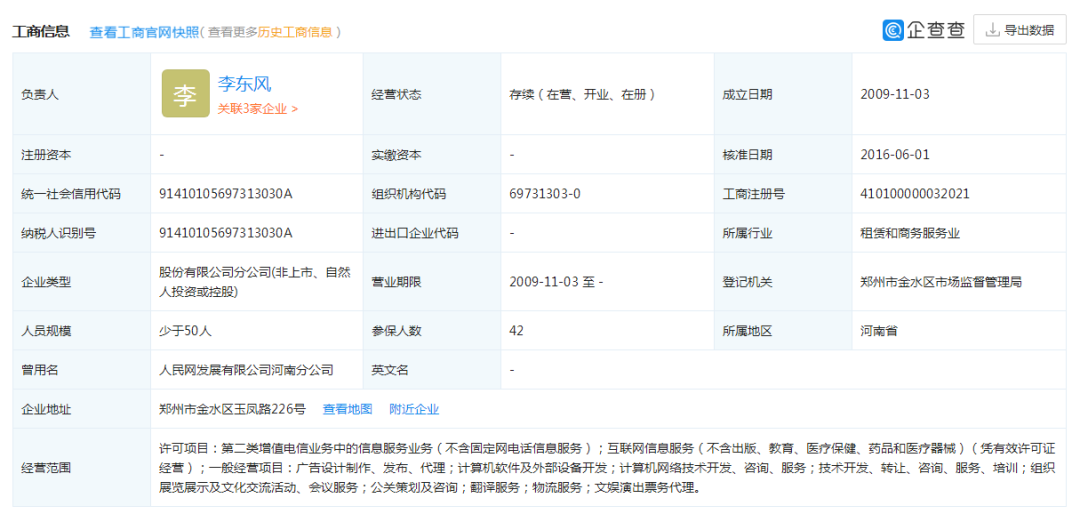Open 查看工商官网快照 link

click(144, 32)
